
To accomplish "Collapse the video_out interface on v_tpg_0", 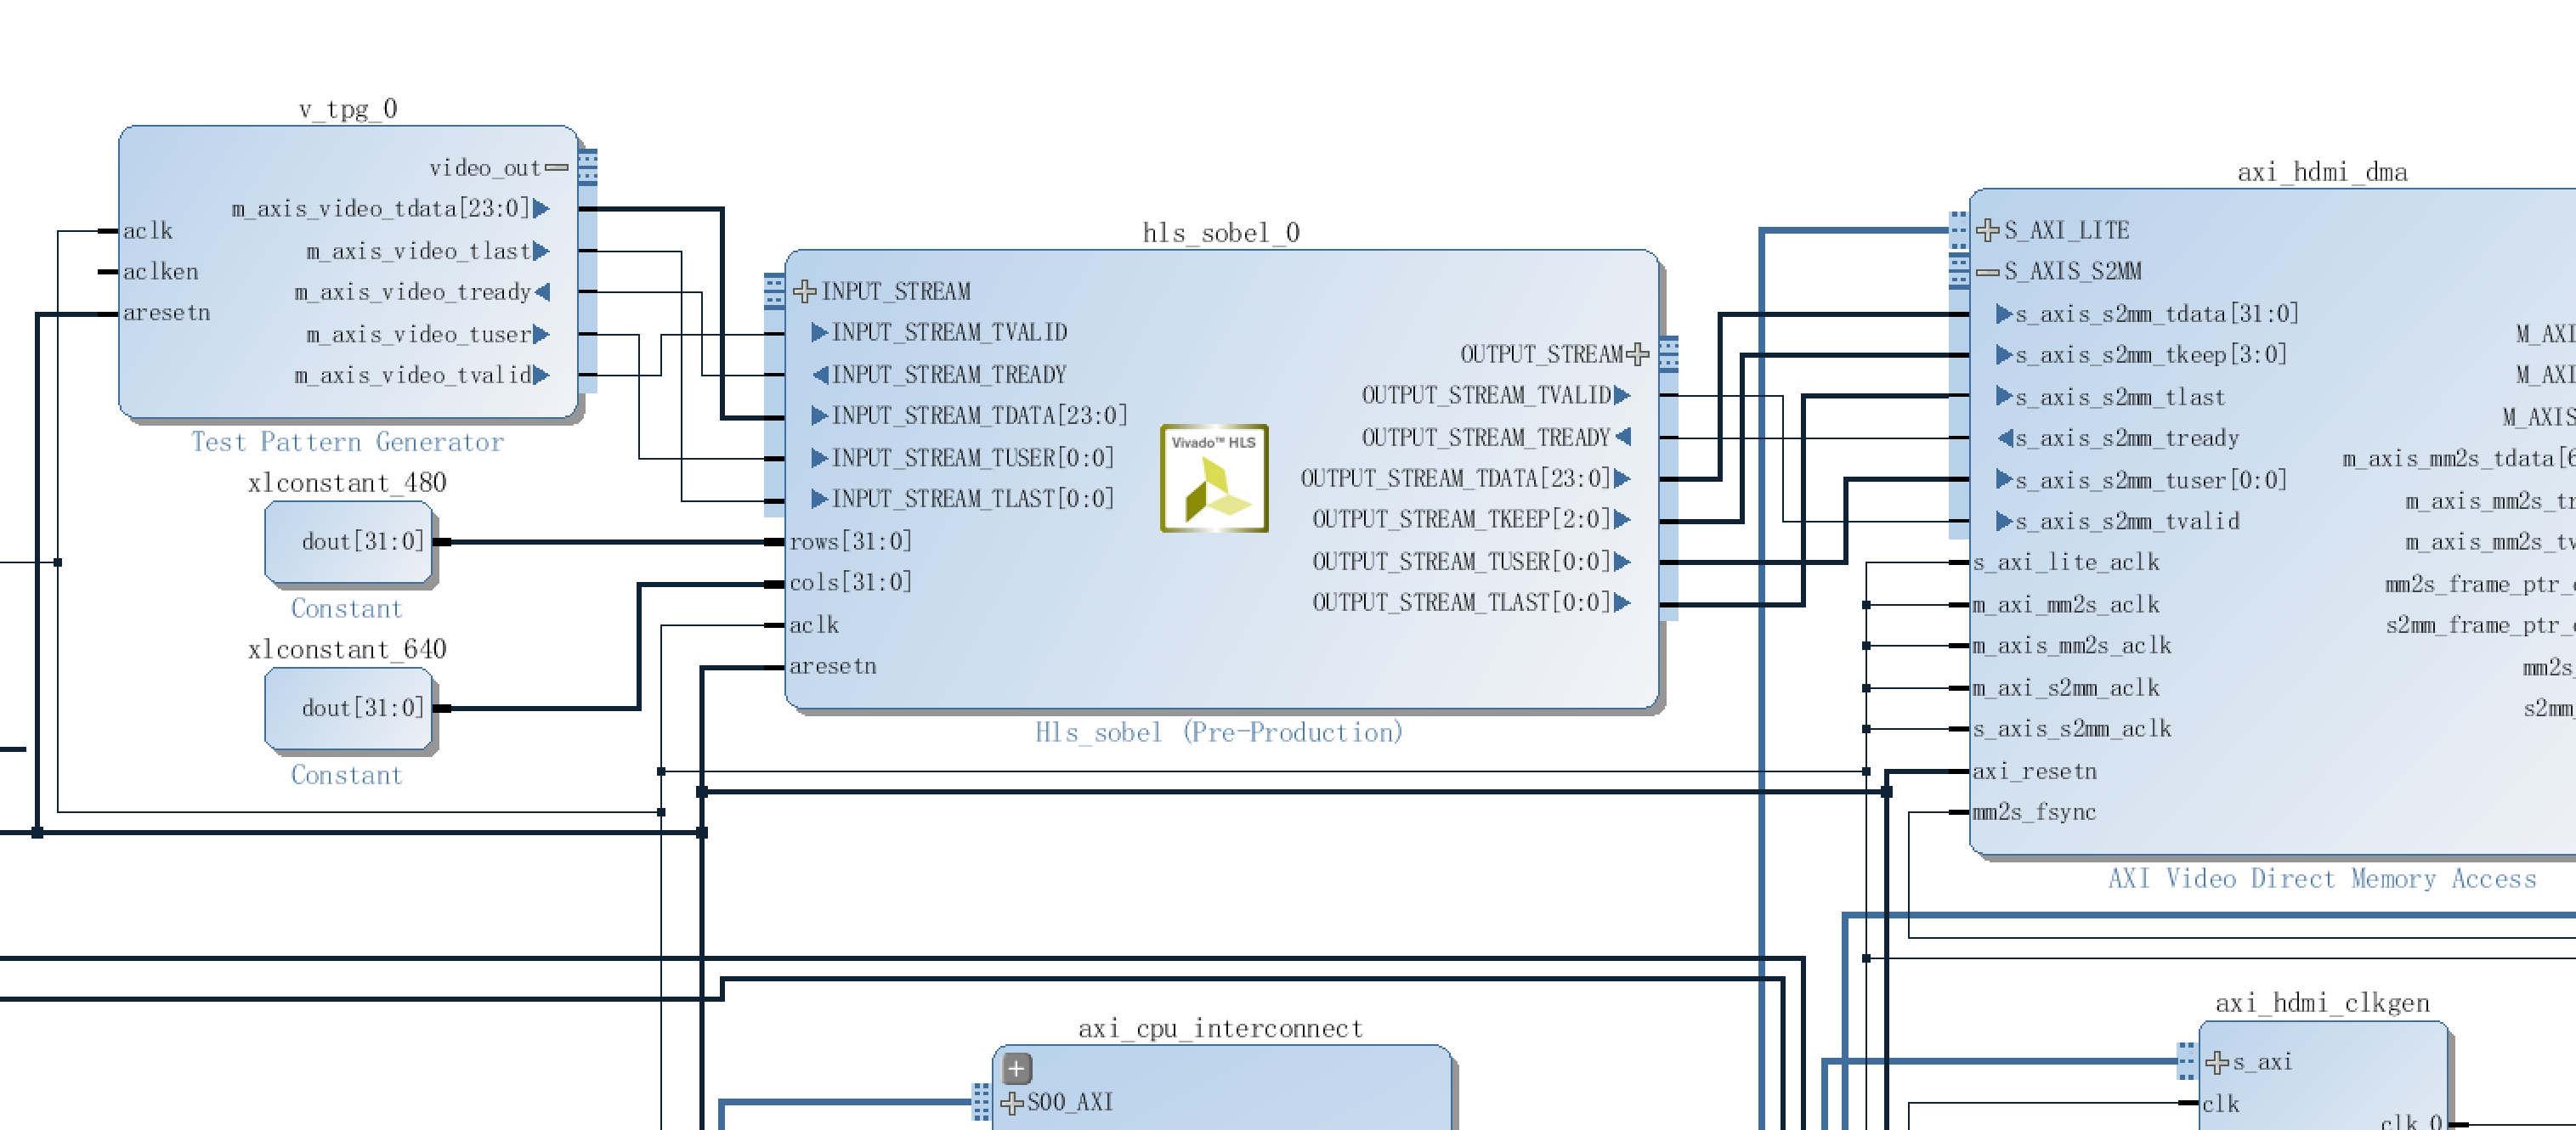I will (x=557, y=168).
